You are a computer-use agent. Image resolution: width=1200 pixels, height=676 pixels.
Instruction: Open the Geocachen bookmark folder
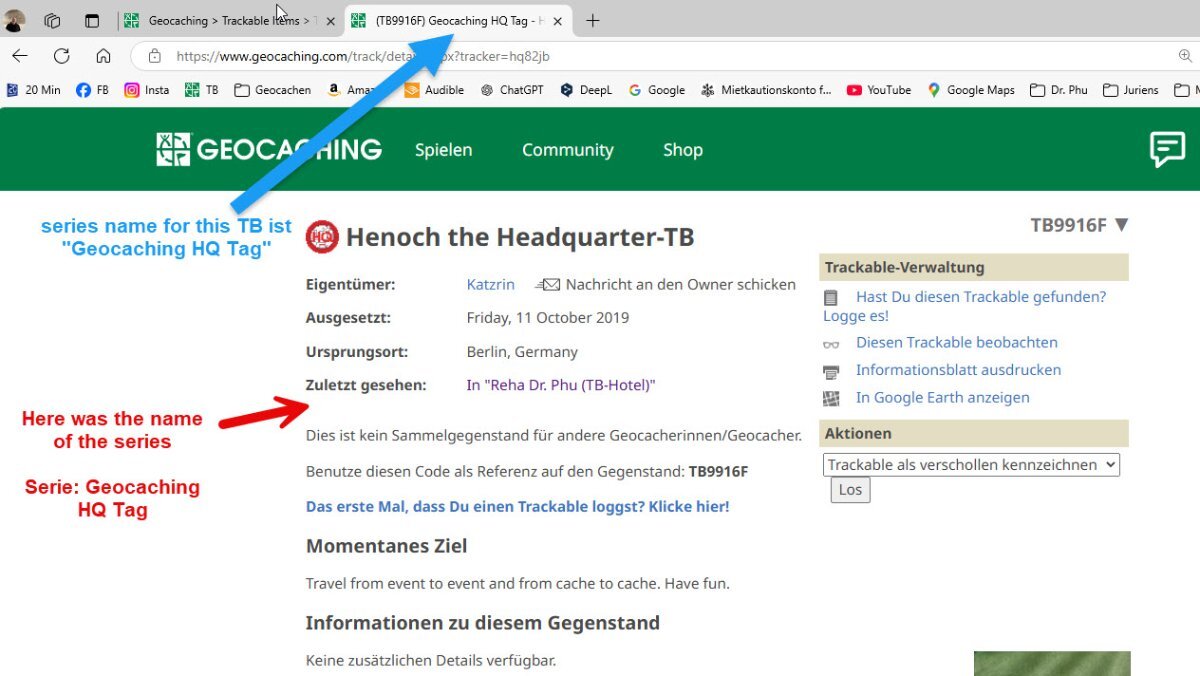pos(273,90)
